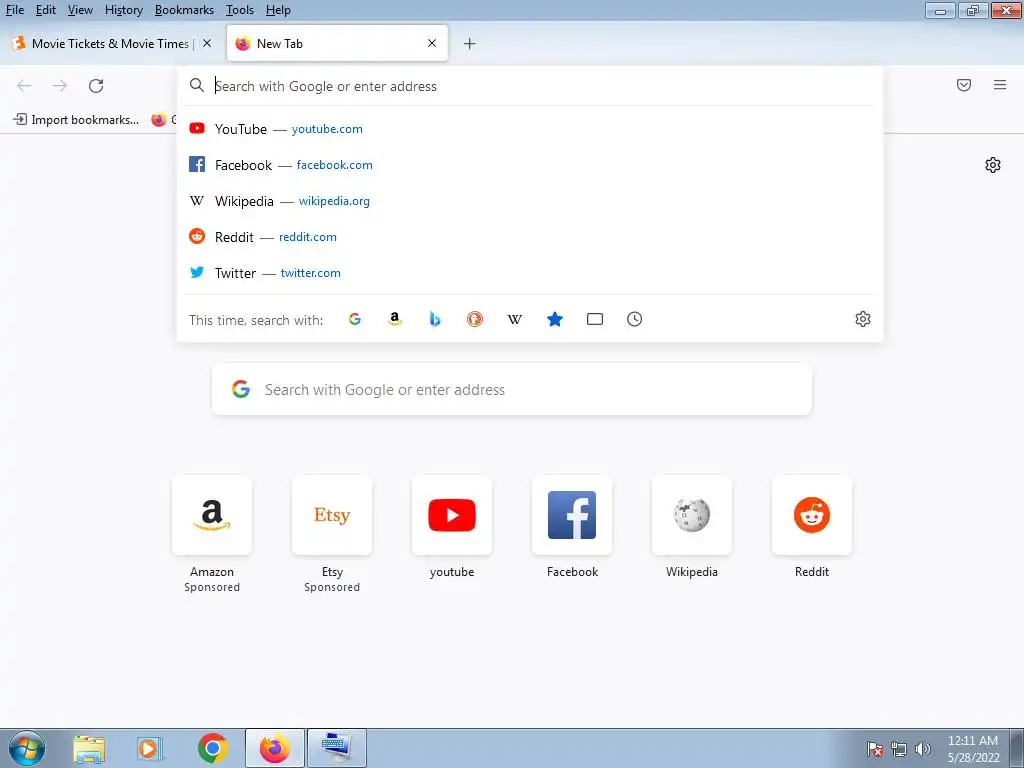Viewport: 1024px width, 768px height.
Task: Switch to Movie Tickets & Movie Times tab
Action: pyautogui.click(x=111, y=44)
